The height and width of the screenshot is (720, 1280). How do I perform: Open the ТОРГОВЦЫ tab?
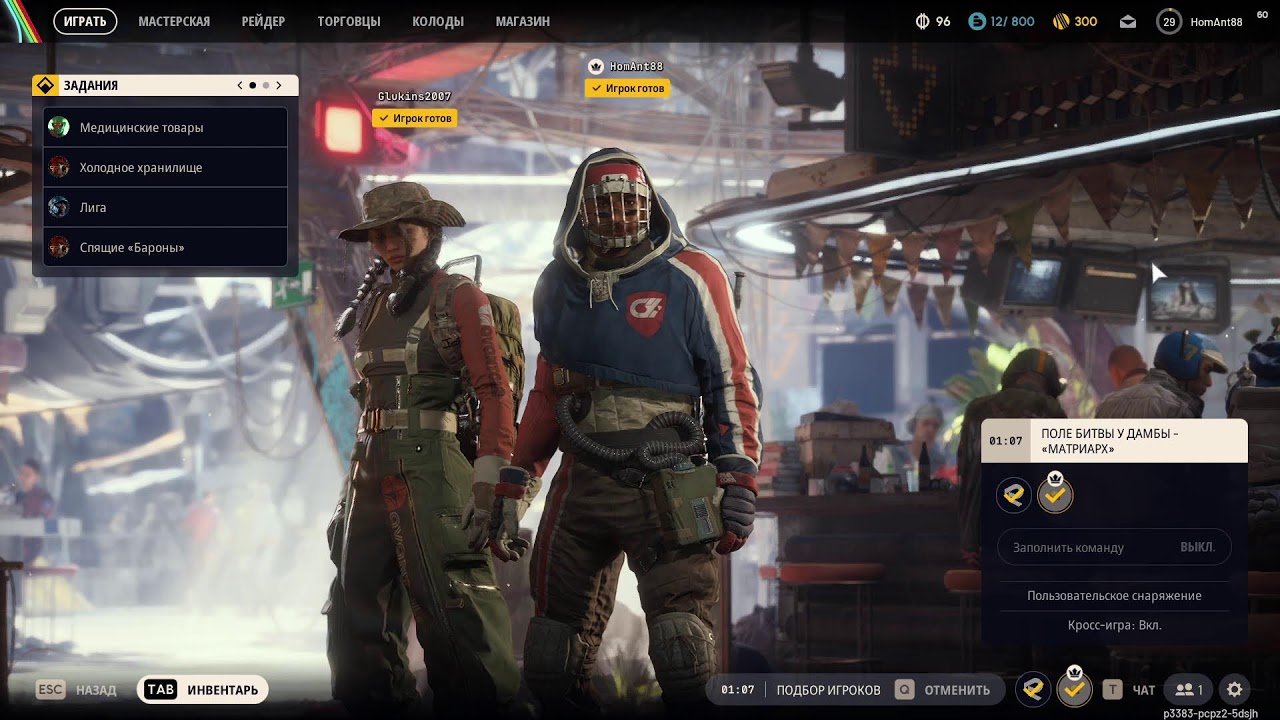[349, 21]
